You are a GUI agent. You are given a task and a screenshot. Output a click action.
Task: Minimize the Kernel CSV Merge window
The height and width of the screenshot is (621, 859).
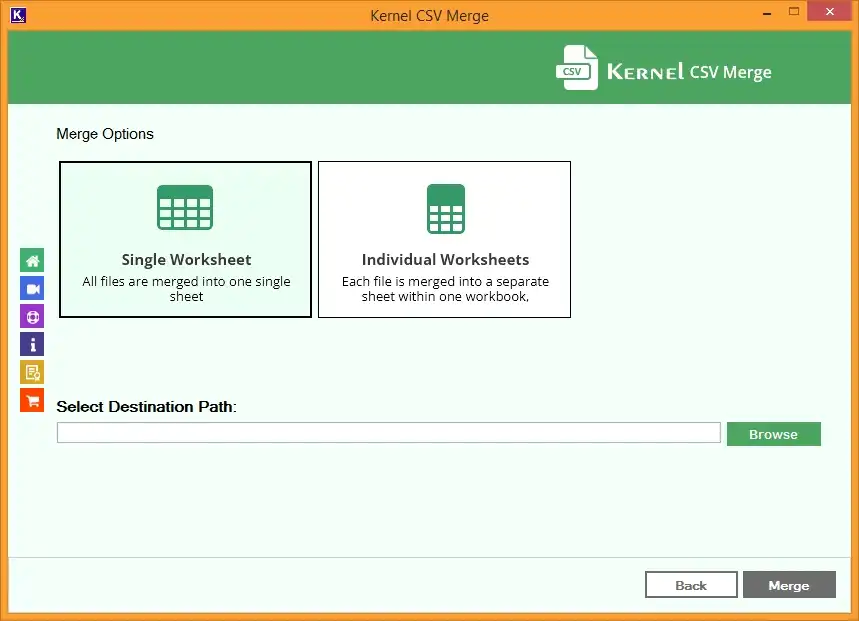pos(767,13)
